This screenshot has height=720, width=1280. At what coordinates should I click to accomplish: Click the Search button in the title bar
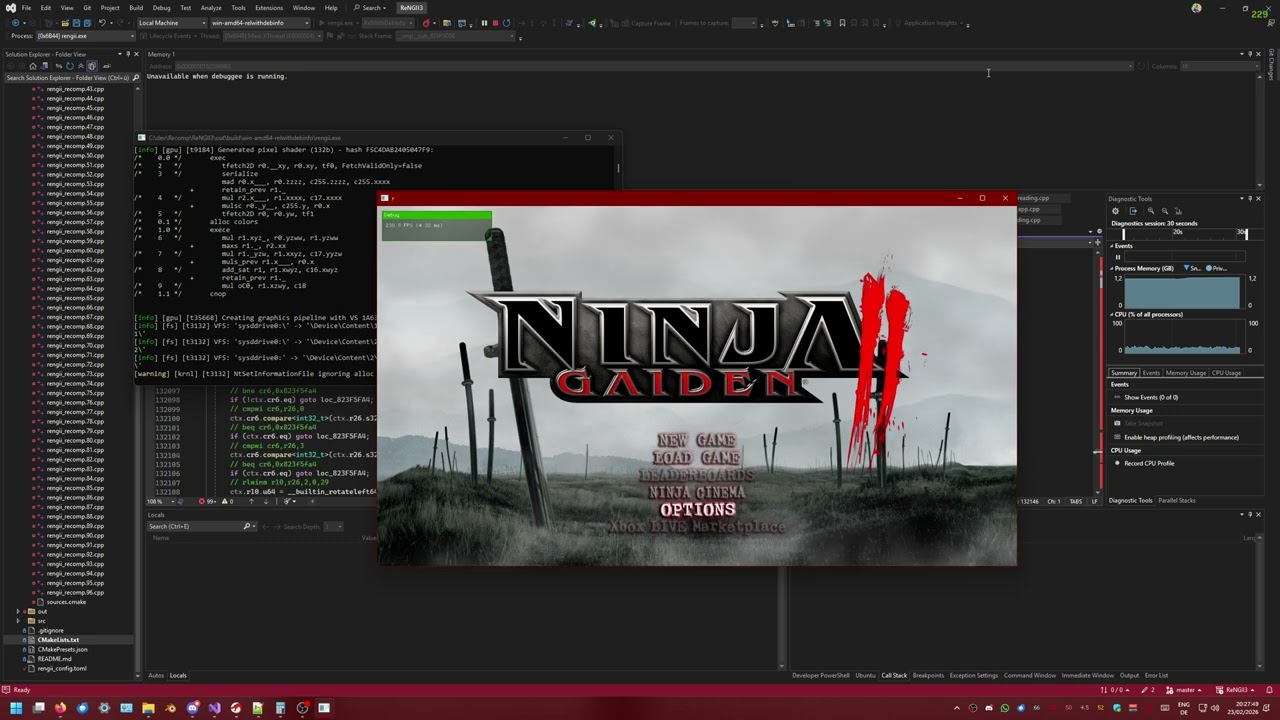coord(370,8)
